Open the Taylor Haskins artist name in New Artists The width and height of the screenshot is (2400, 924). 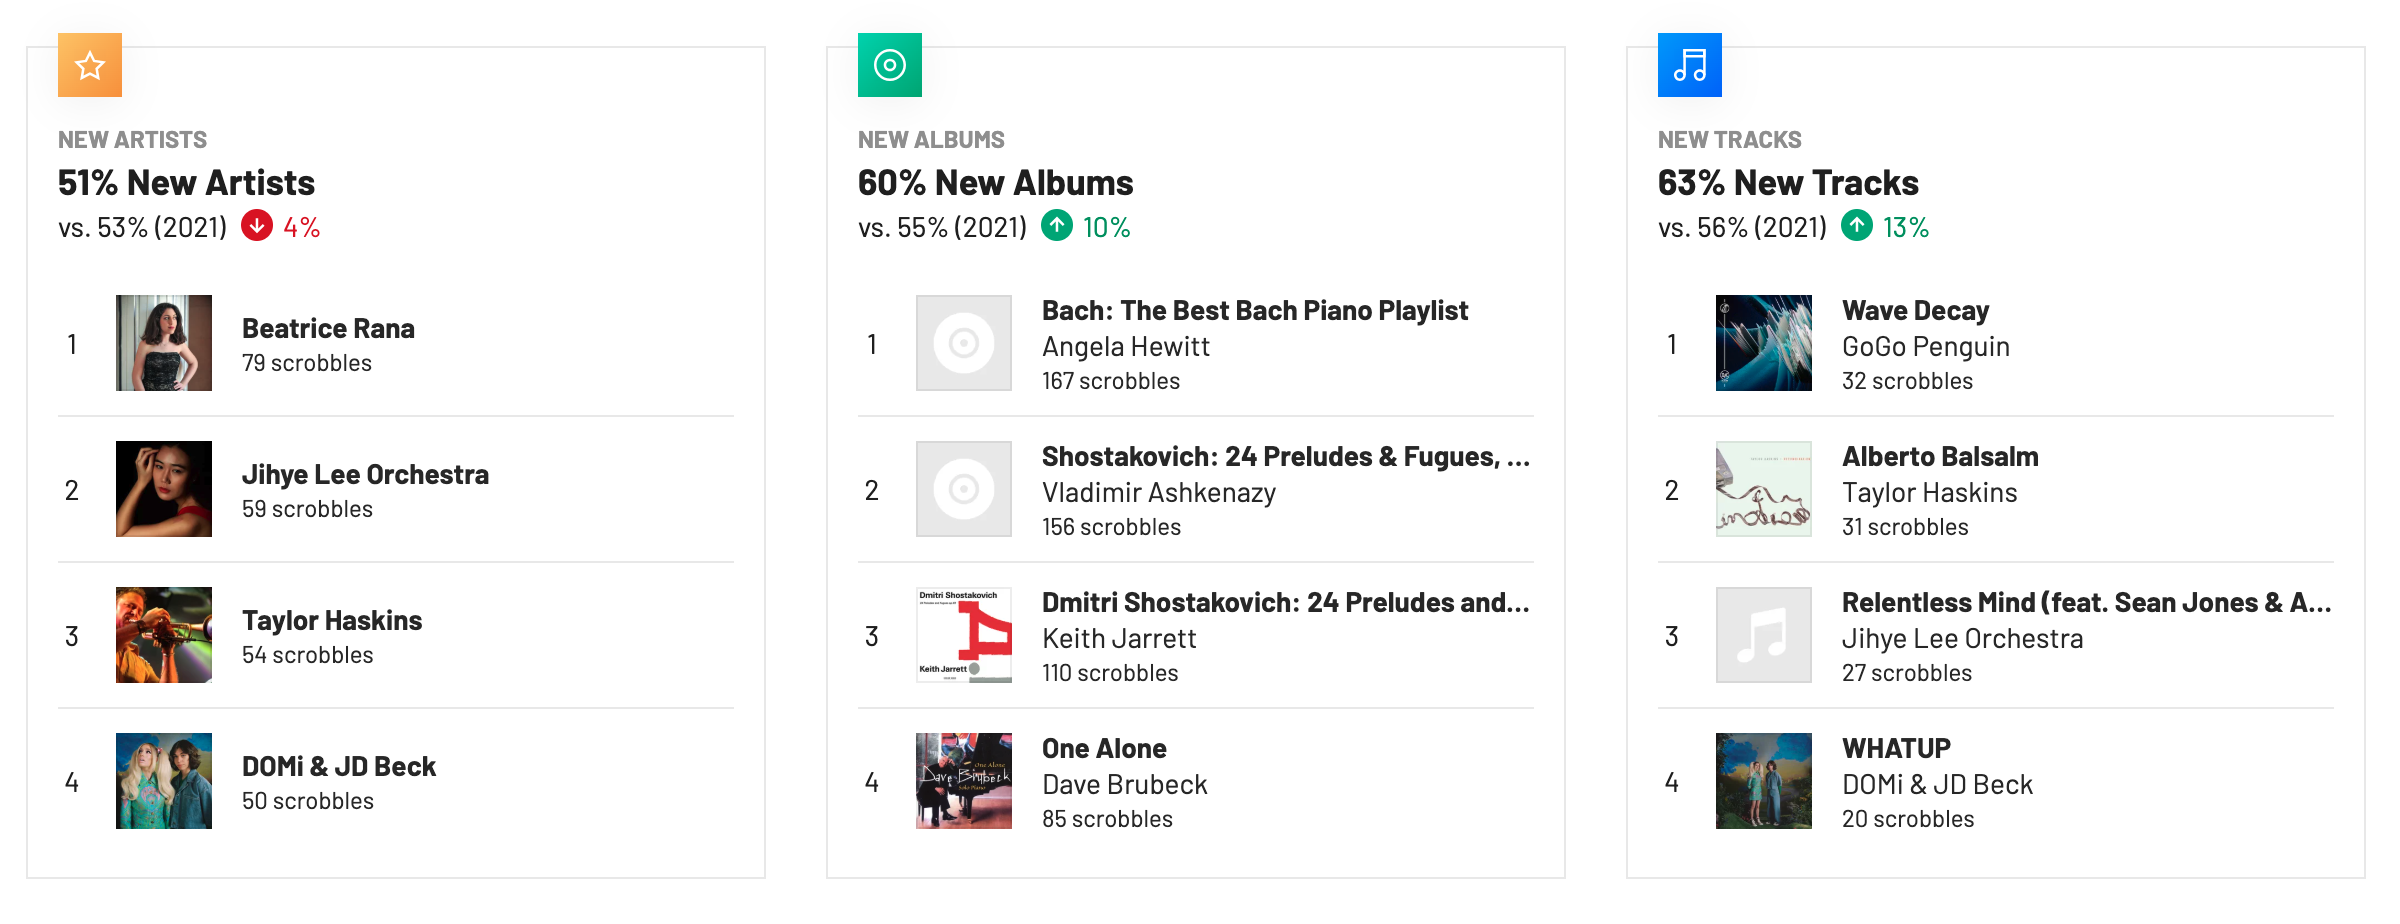pos(332,620)
